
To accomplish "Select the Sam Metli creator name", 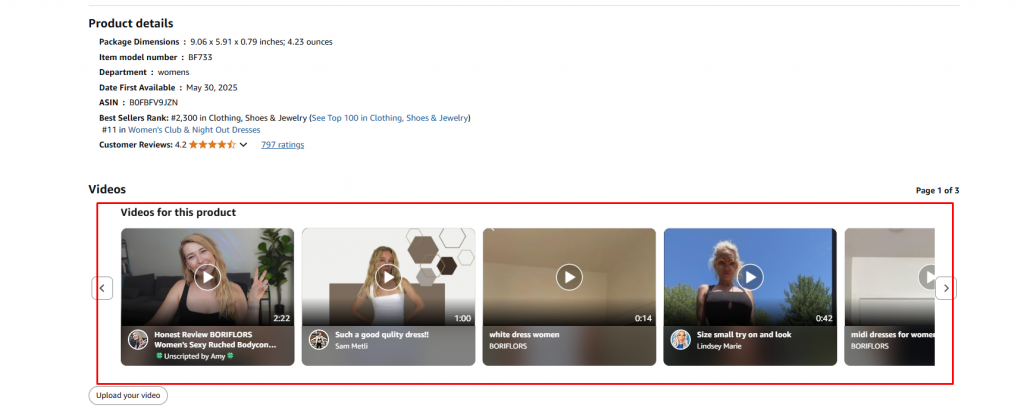I will [351, 346].
